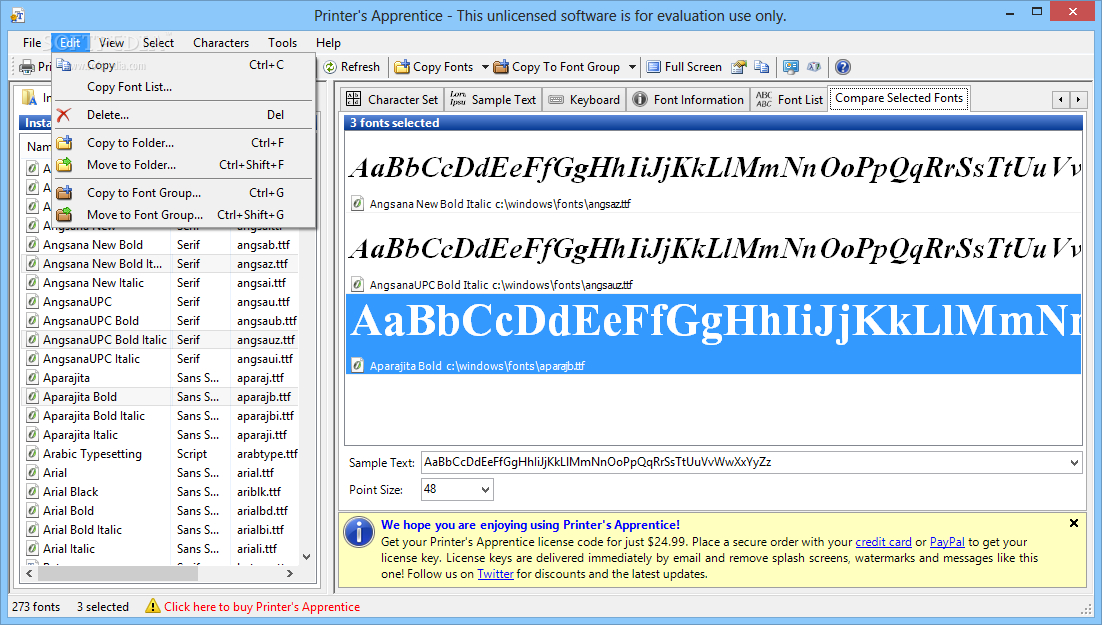
Task: Click the warning icon in status bar
Action: 153,606
